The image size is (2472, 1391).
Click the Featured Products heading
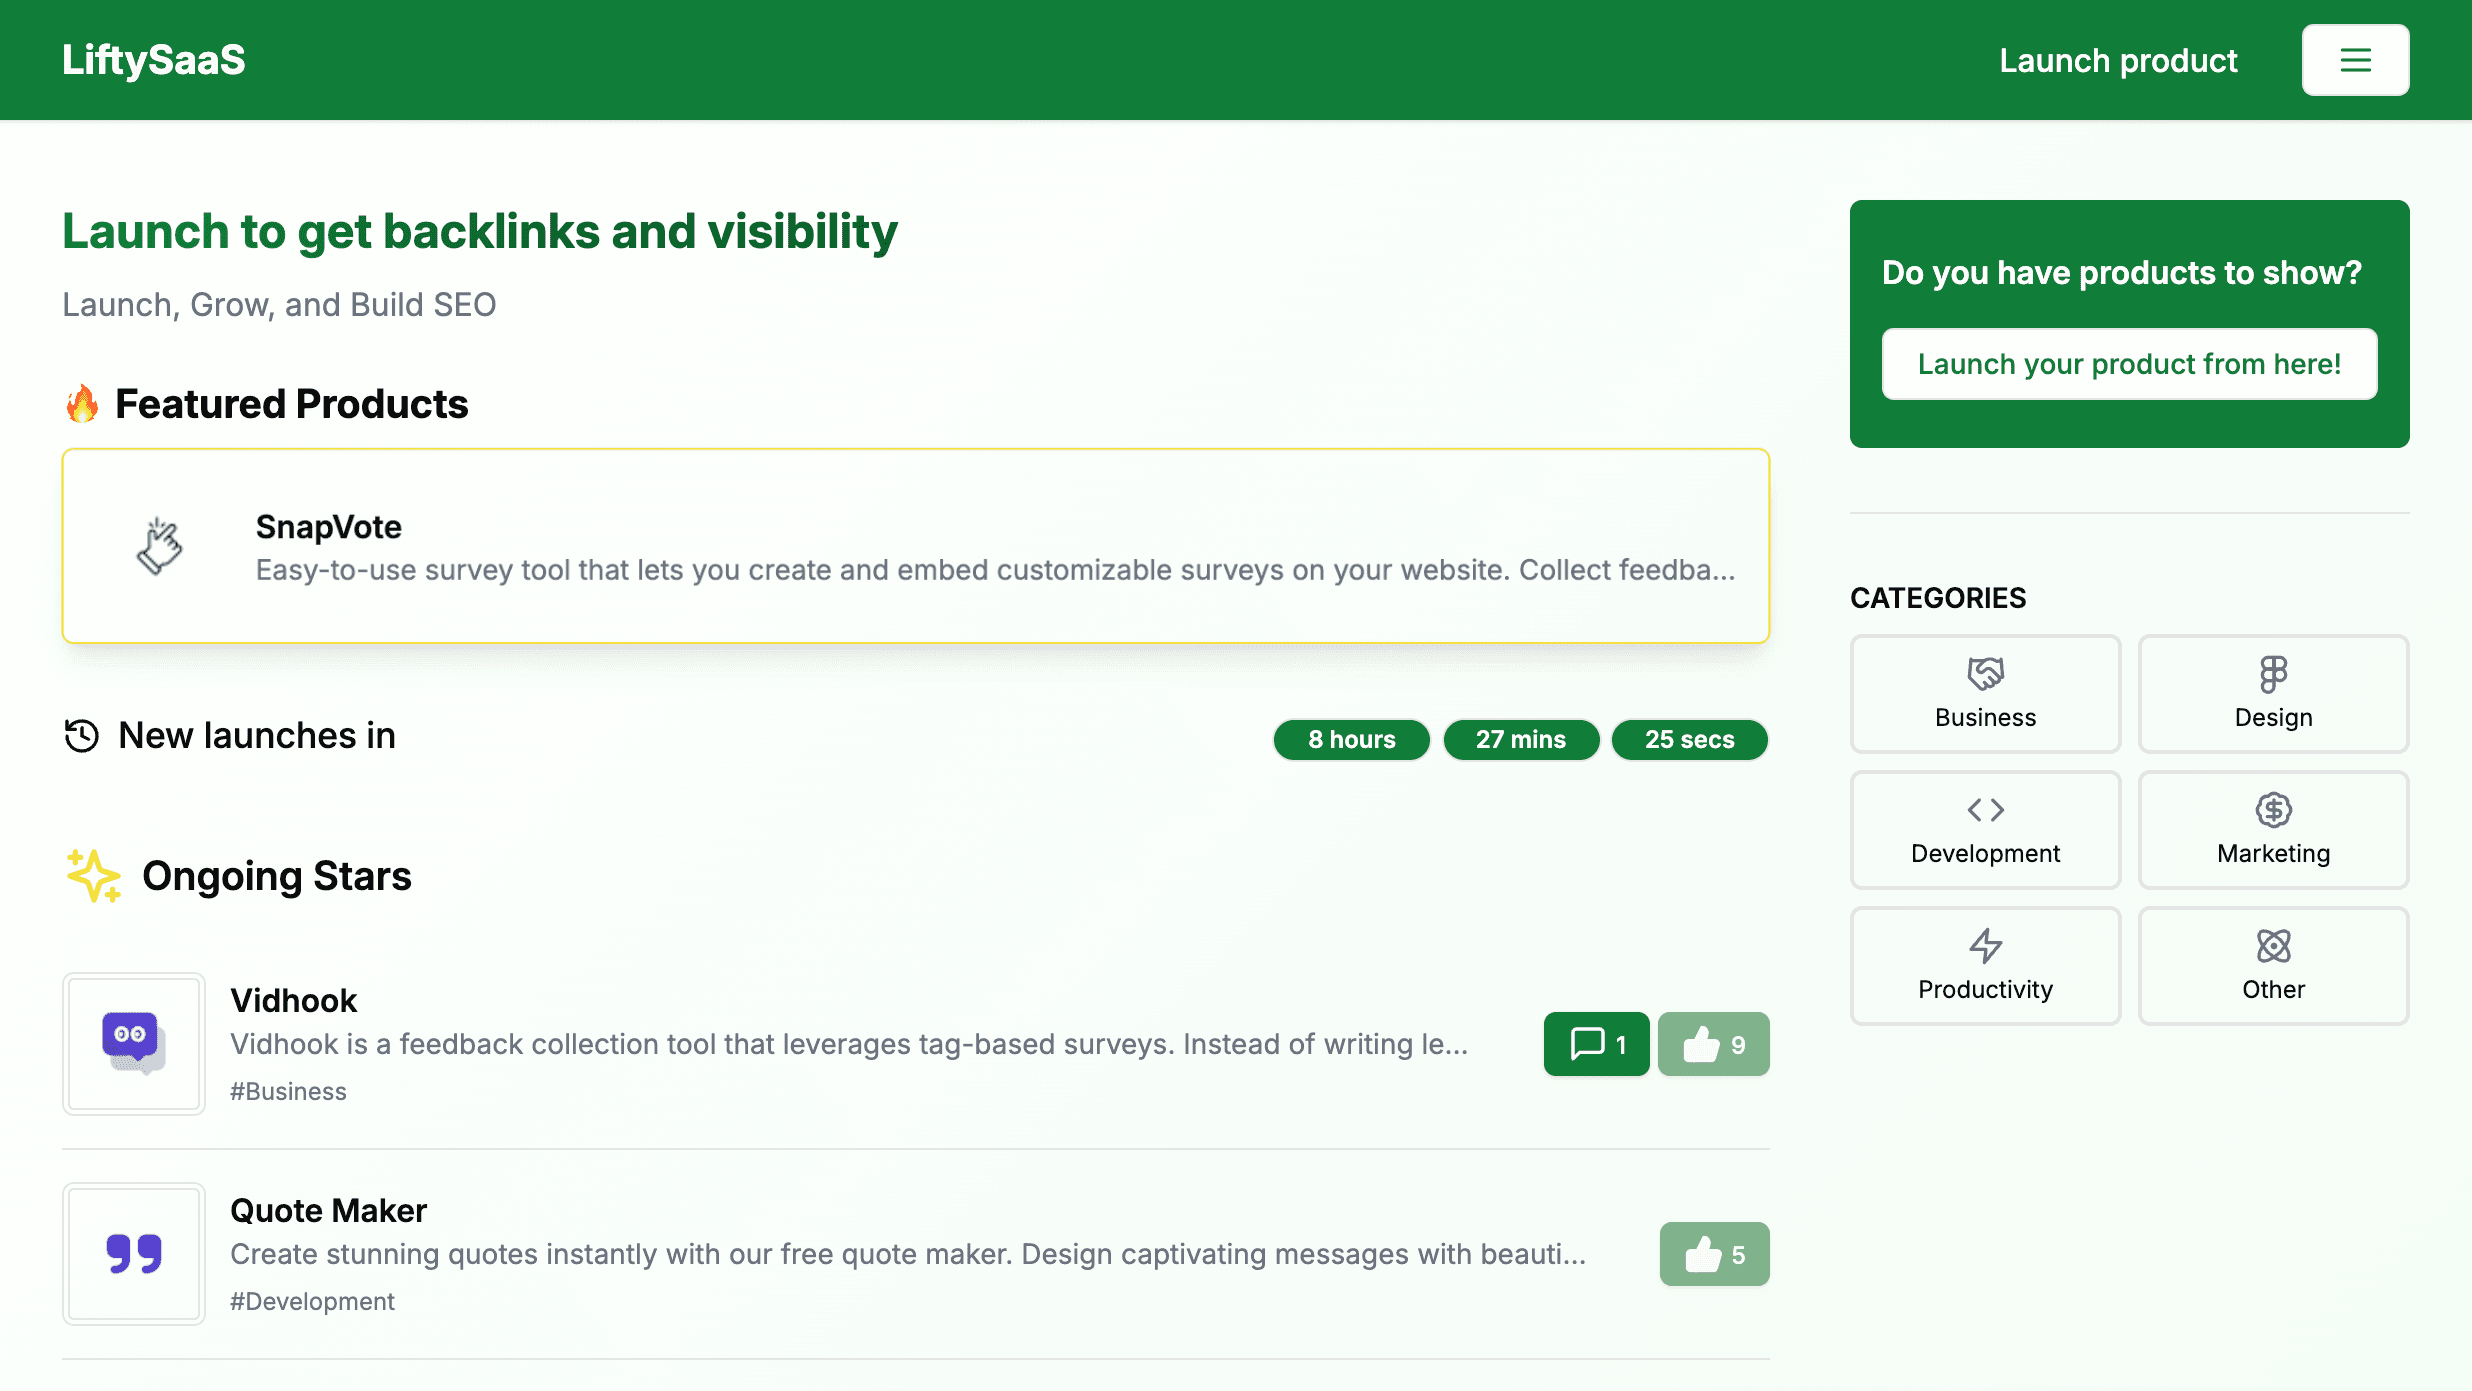(x=291, y=404)
